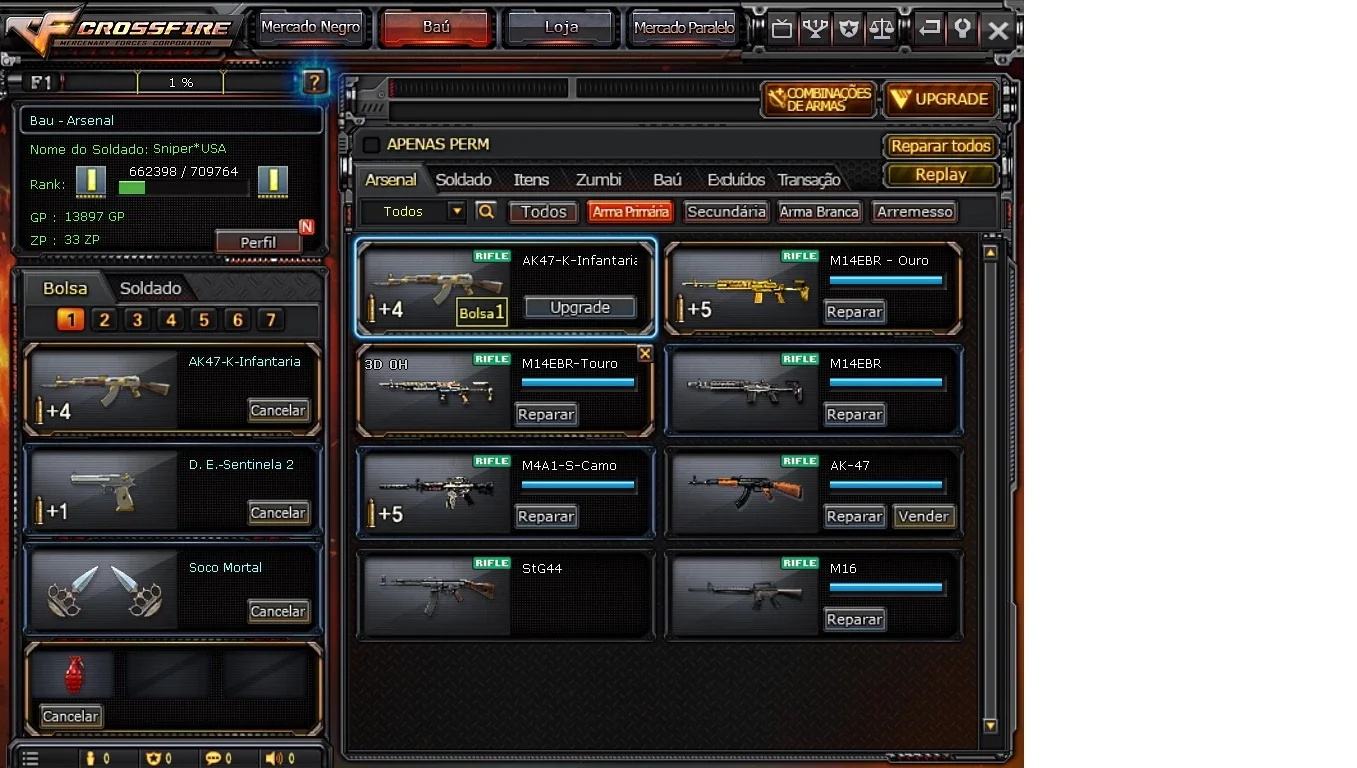Switch to bag slot 4
The image size is (1357, 768).
tap(171, 320)
